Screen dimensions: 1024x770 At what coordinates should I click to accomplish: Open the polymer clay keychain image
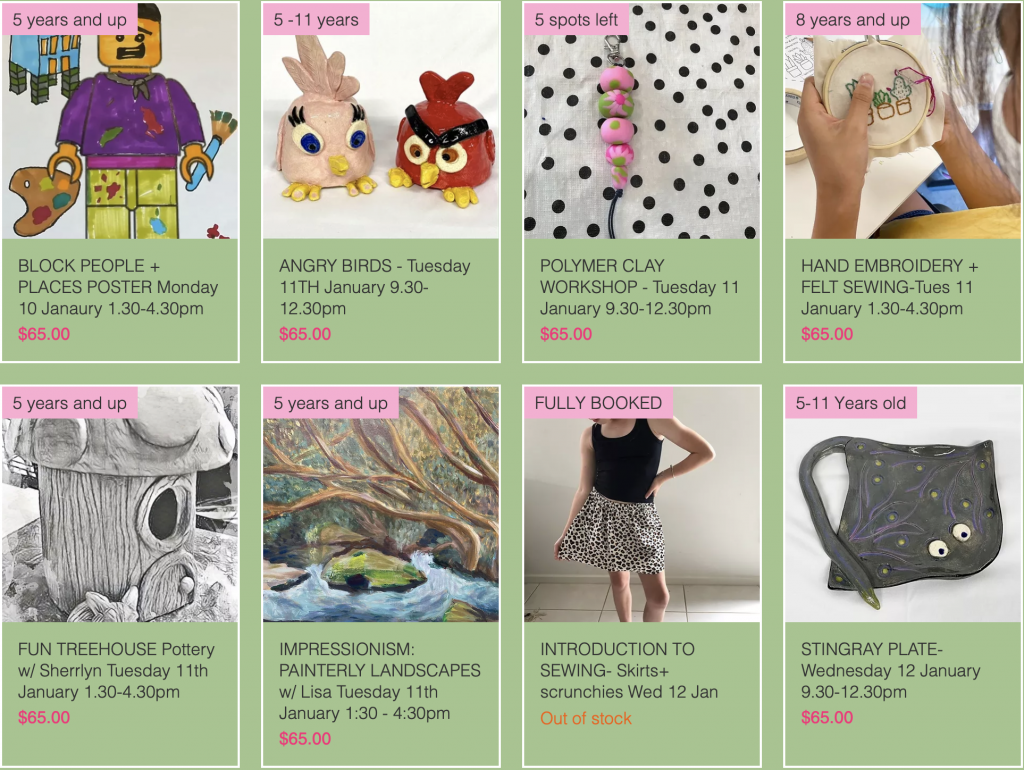tap(642, 121)
